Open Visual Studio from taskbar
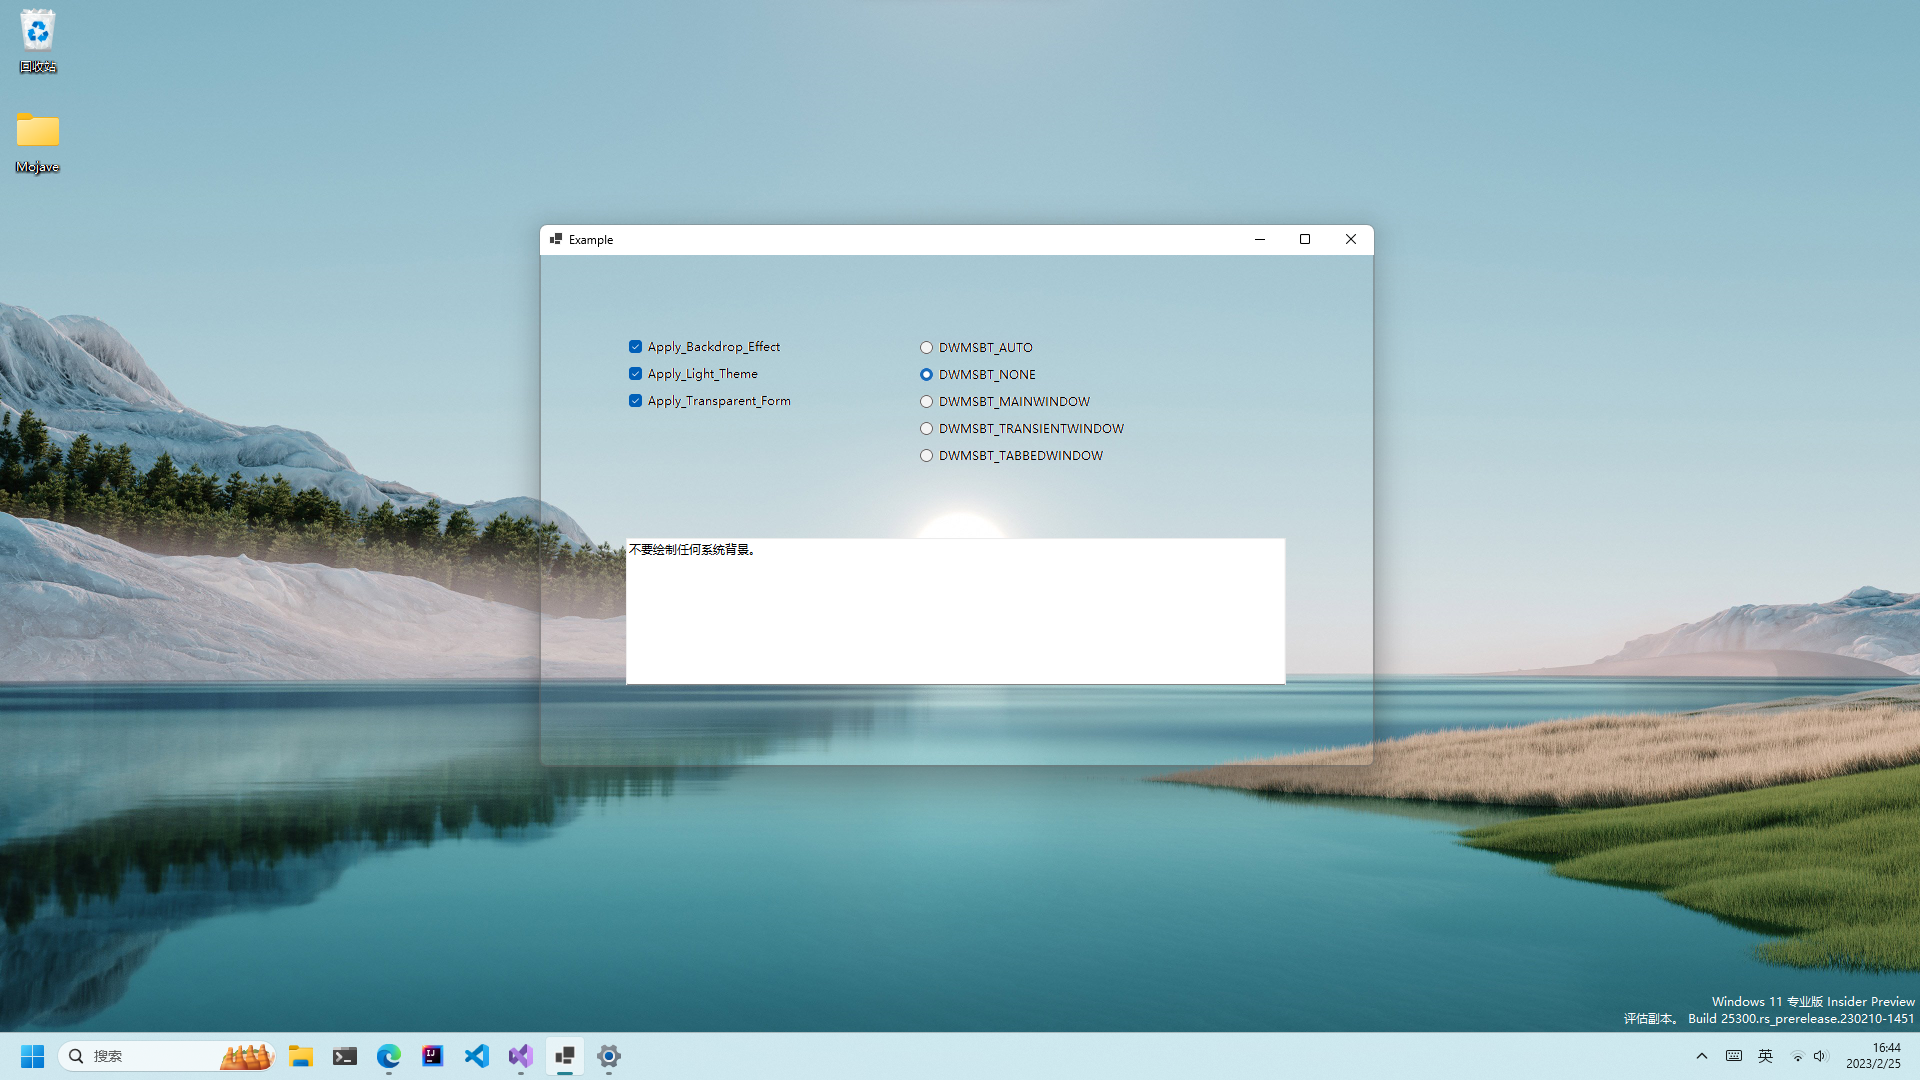 521,1056
